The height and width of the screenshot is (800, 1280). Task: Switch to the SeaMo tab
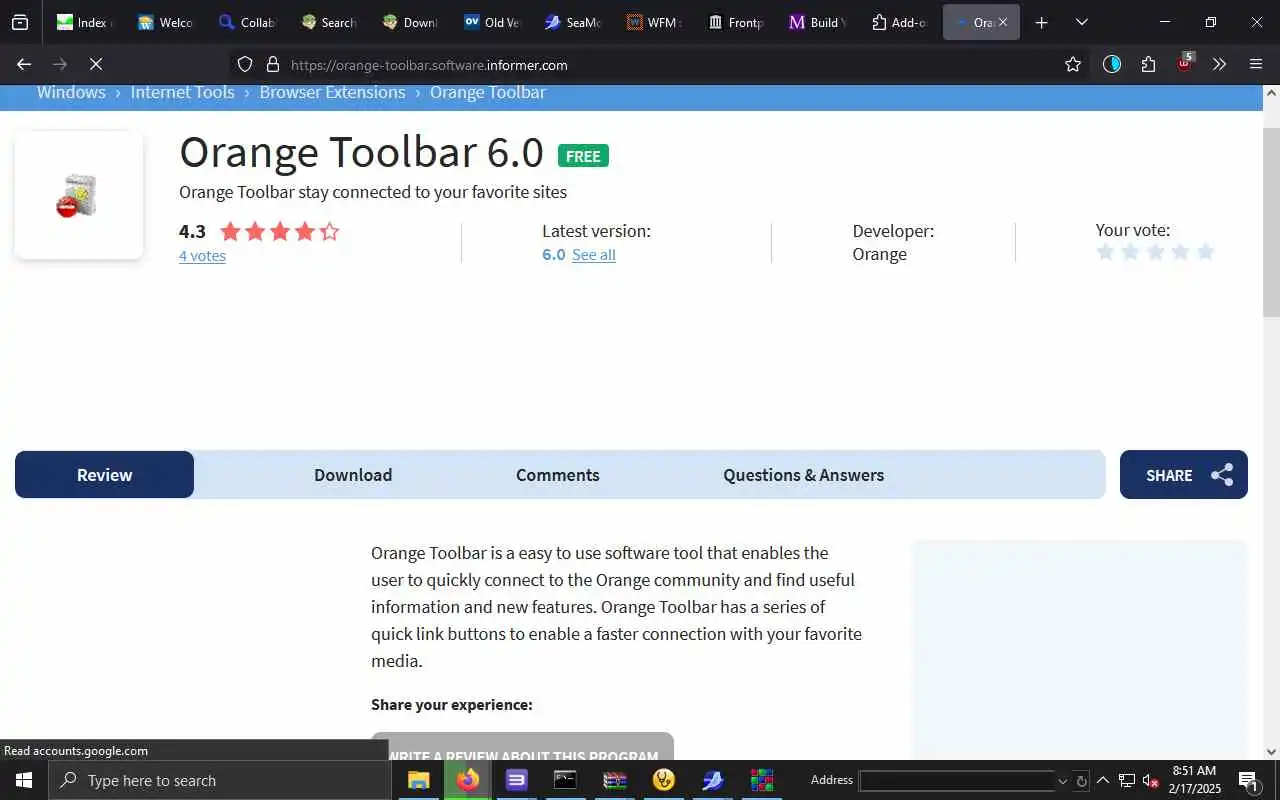(x=573, y=22)
